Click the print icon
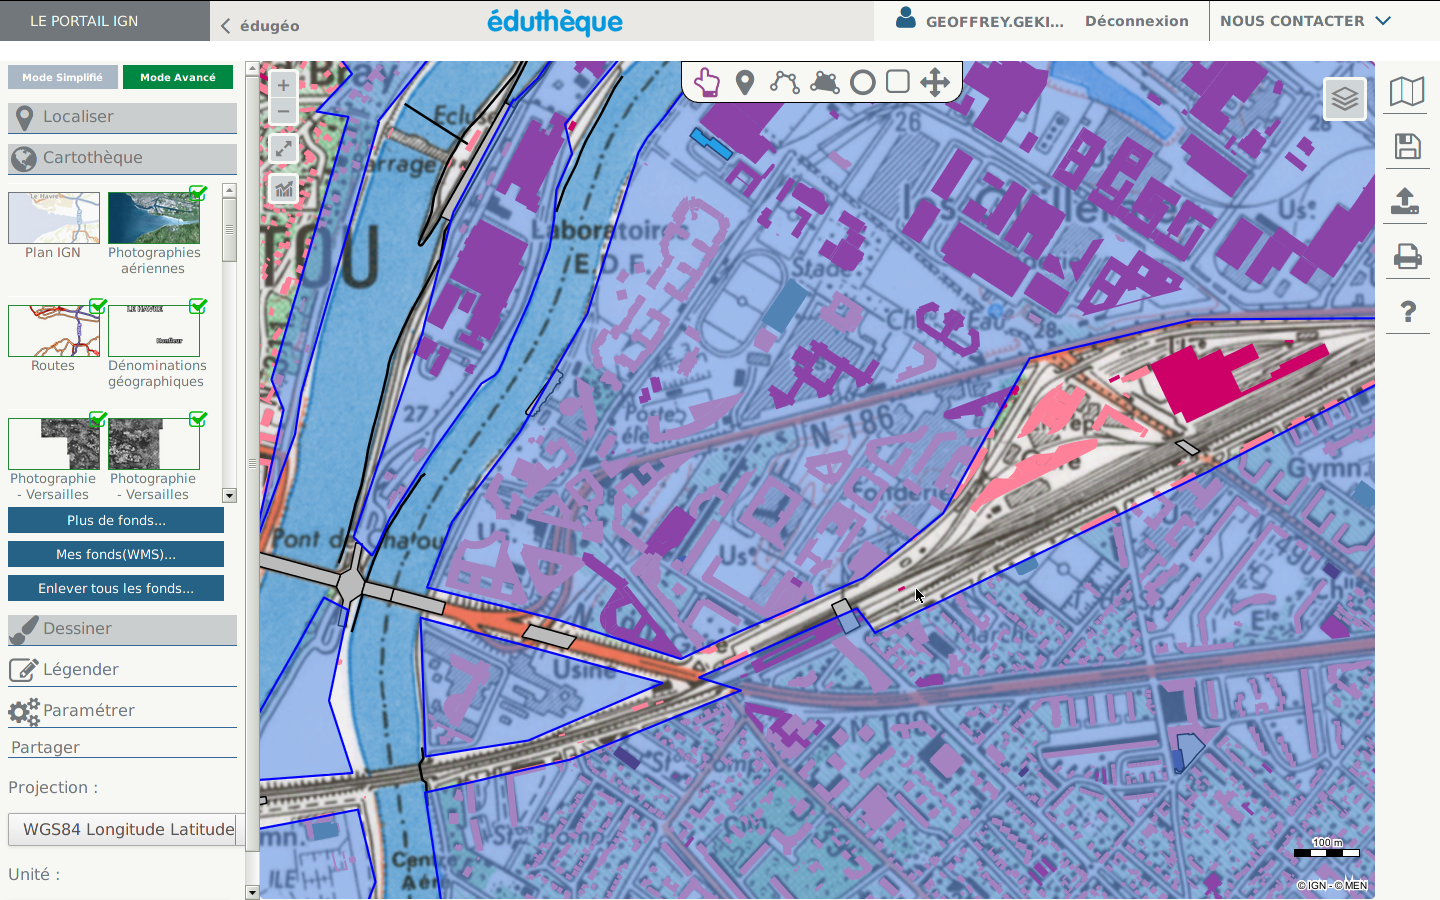Image resolution: width=1440 pixels, height=900 pixels. [1407, 257]
